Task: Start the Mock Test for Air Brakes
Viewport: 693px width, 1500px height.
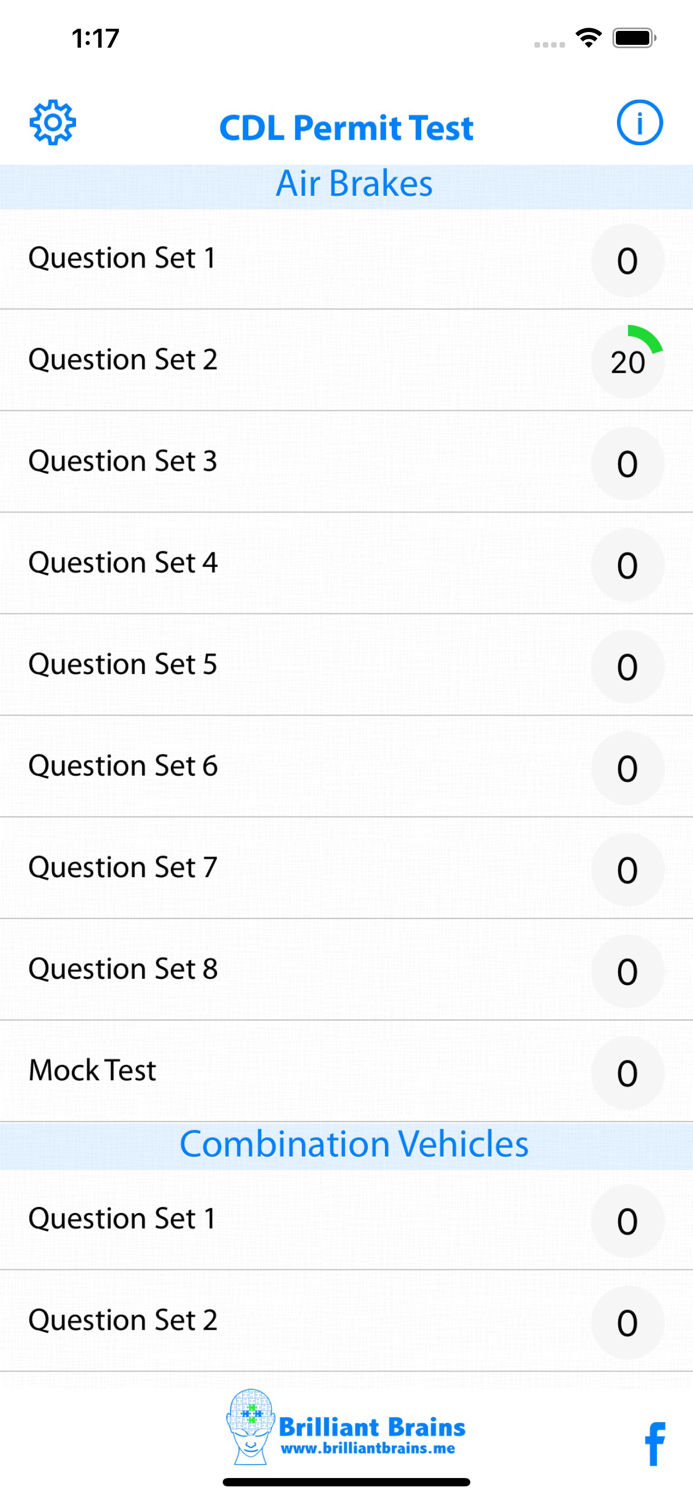Action: (x=92, y=1071)
